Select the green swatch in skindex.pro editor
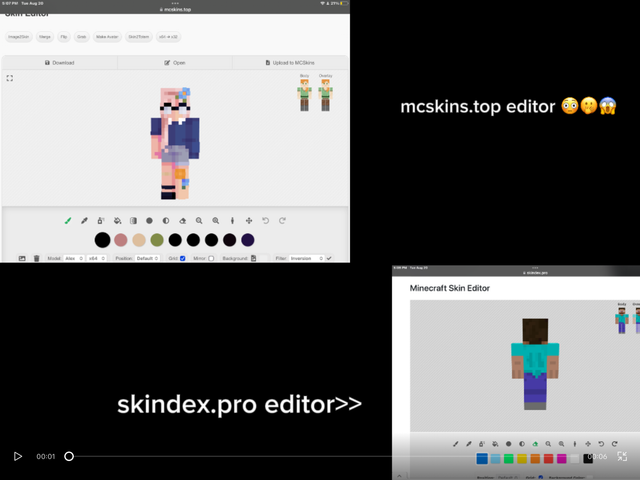 click(509, 459)
